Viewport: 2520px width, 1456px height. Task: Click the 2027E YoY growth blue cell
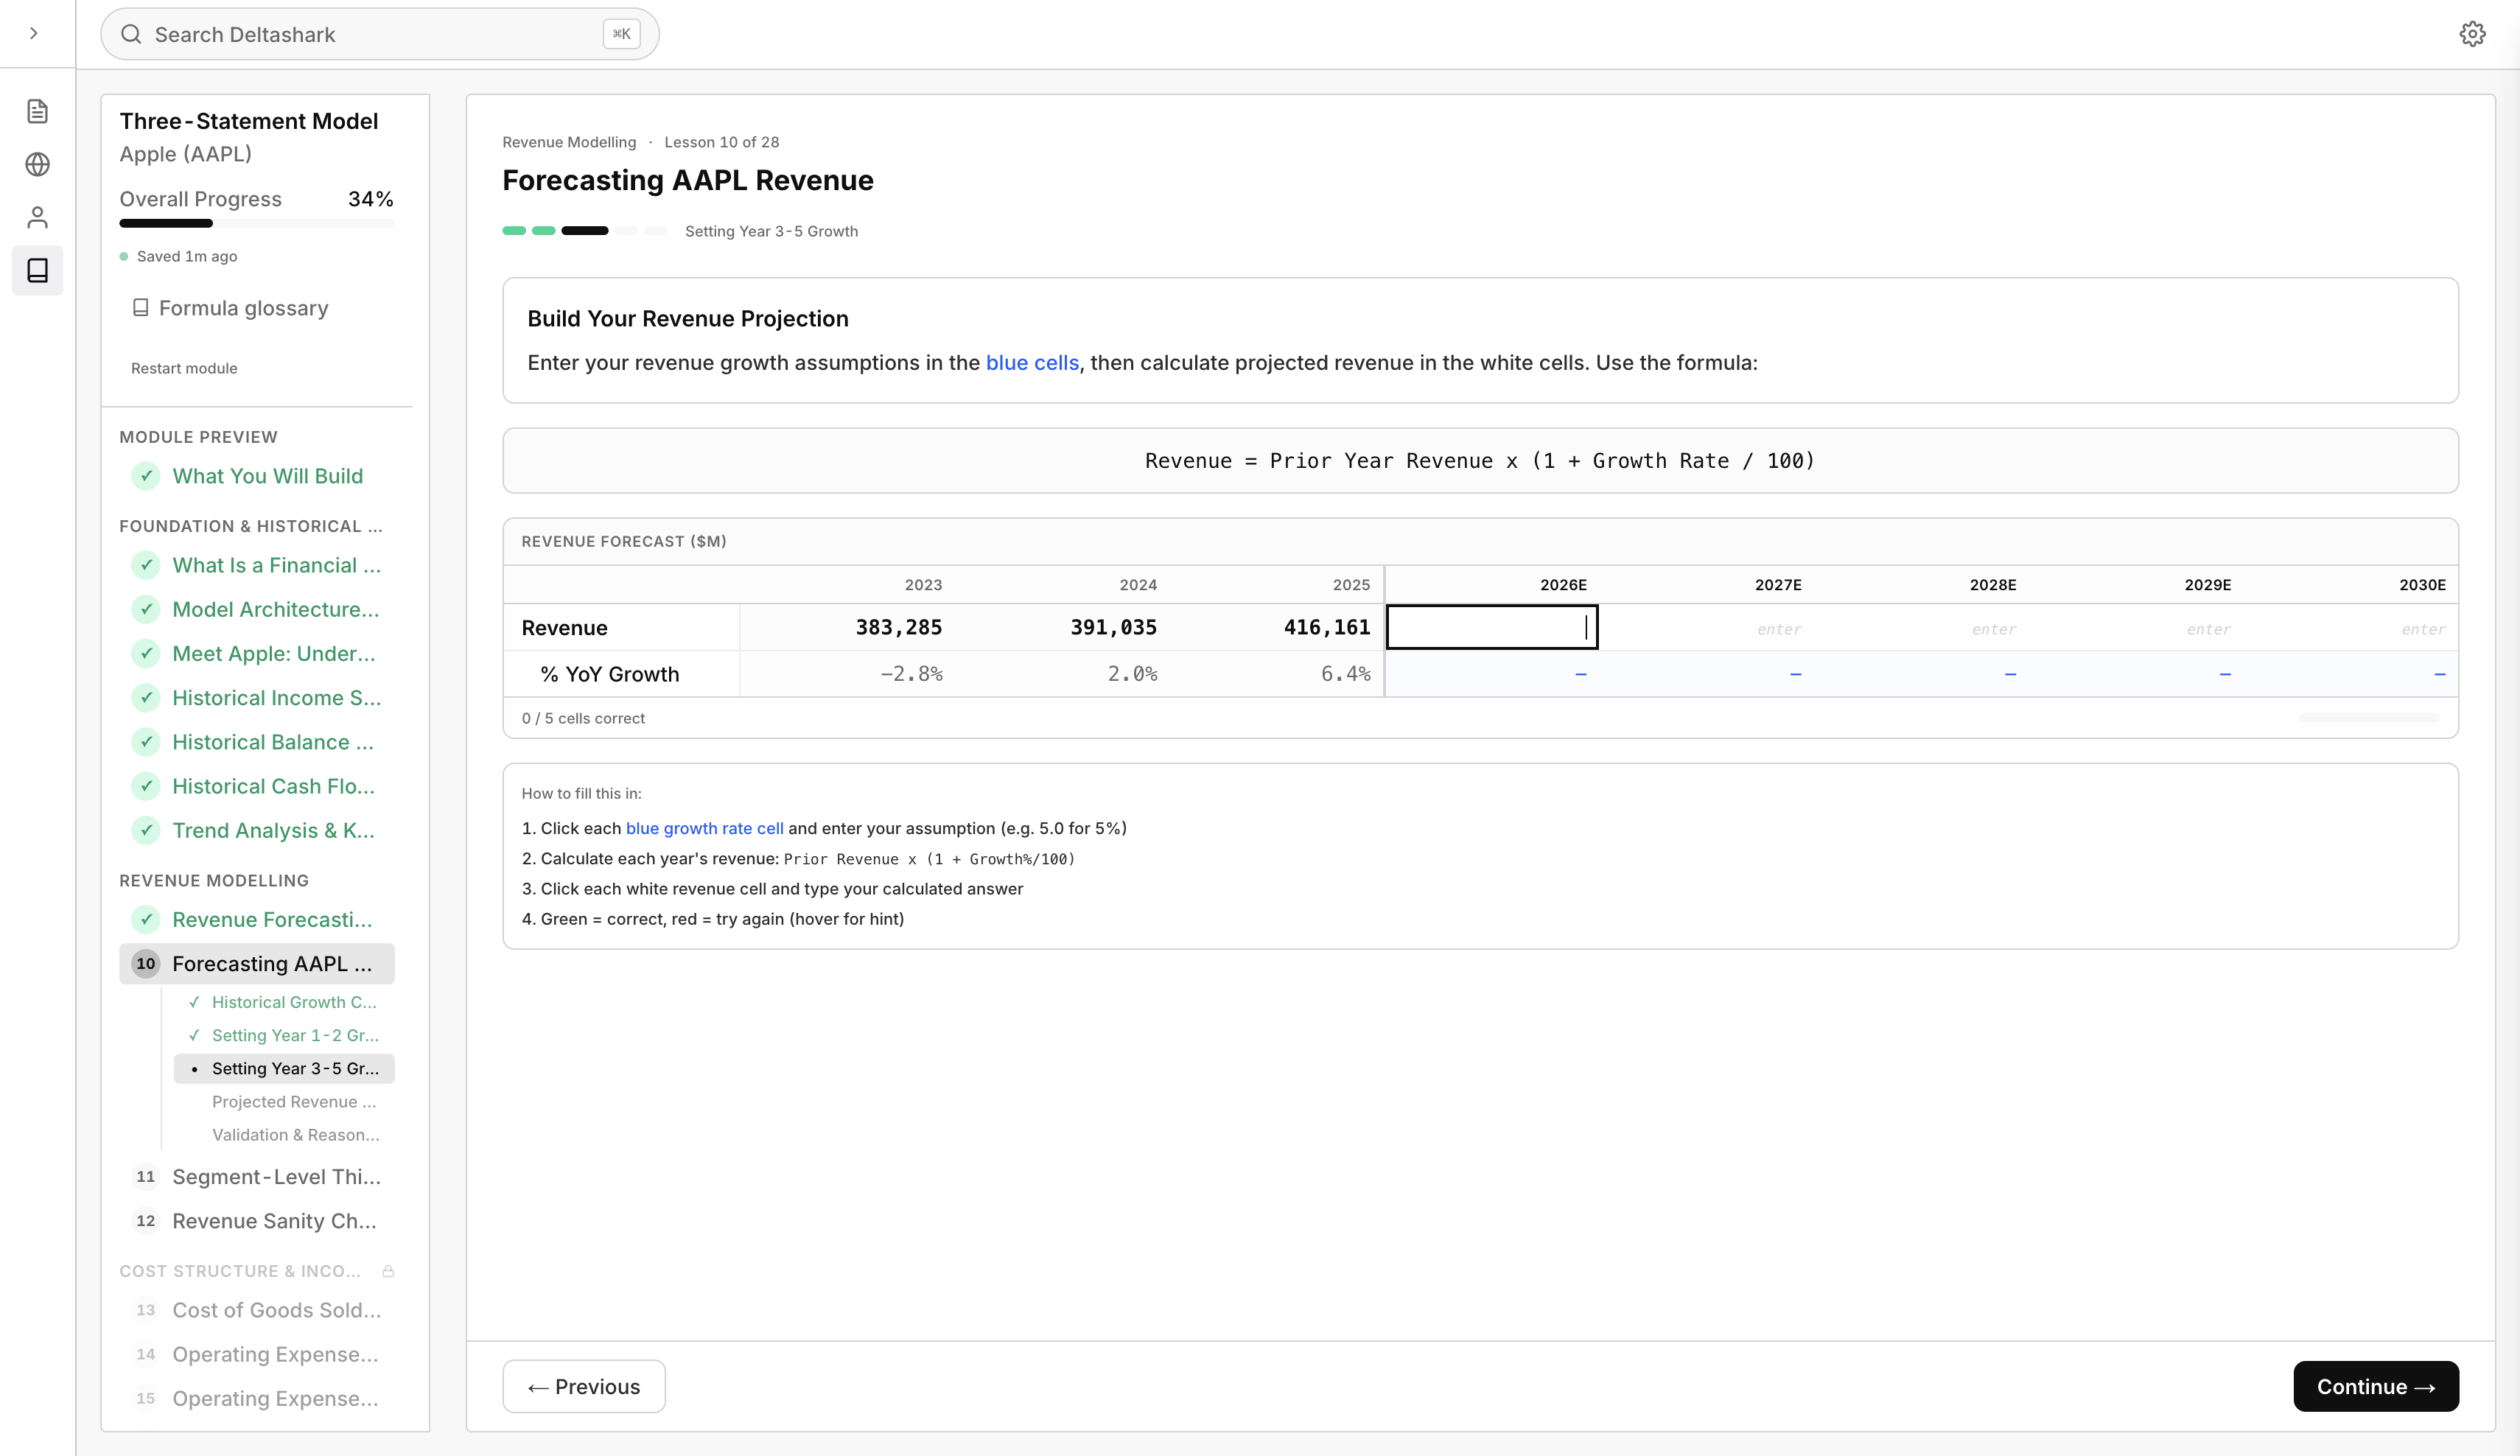tap(1707, 674)
